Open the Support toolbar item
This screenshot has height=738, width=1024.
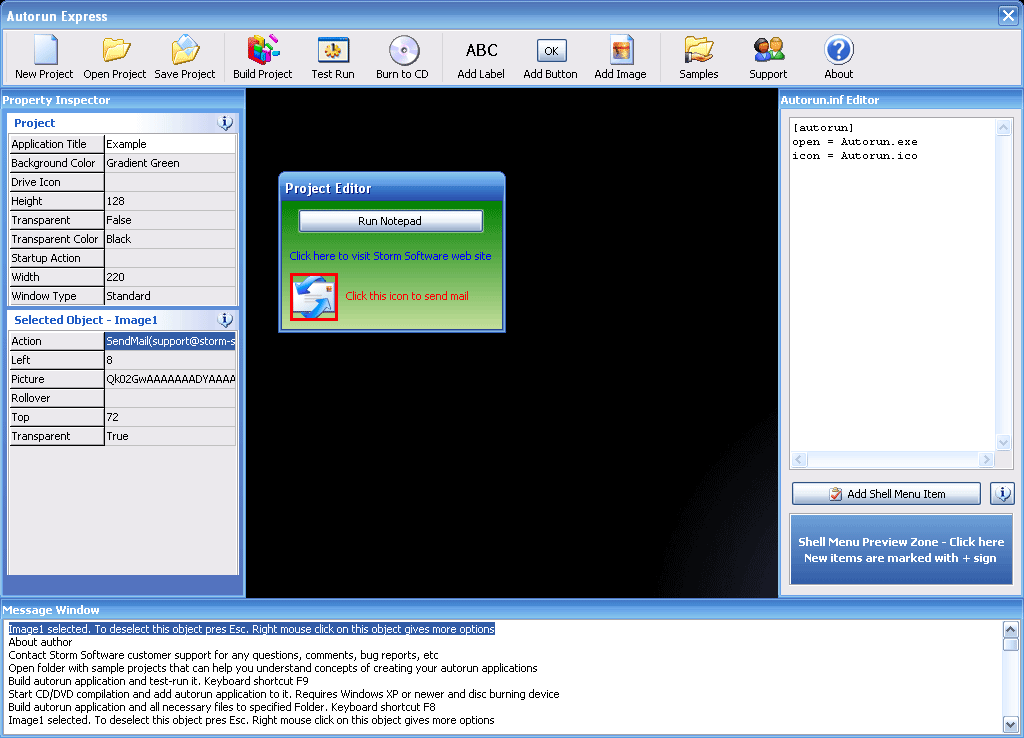click(x=768, y=51)
